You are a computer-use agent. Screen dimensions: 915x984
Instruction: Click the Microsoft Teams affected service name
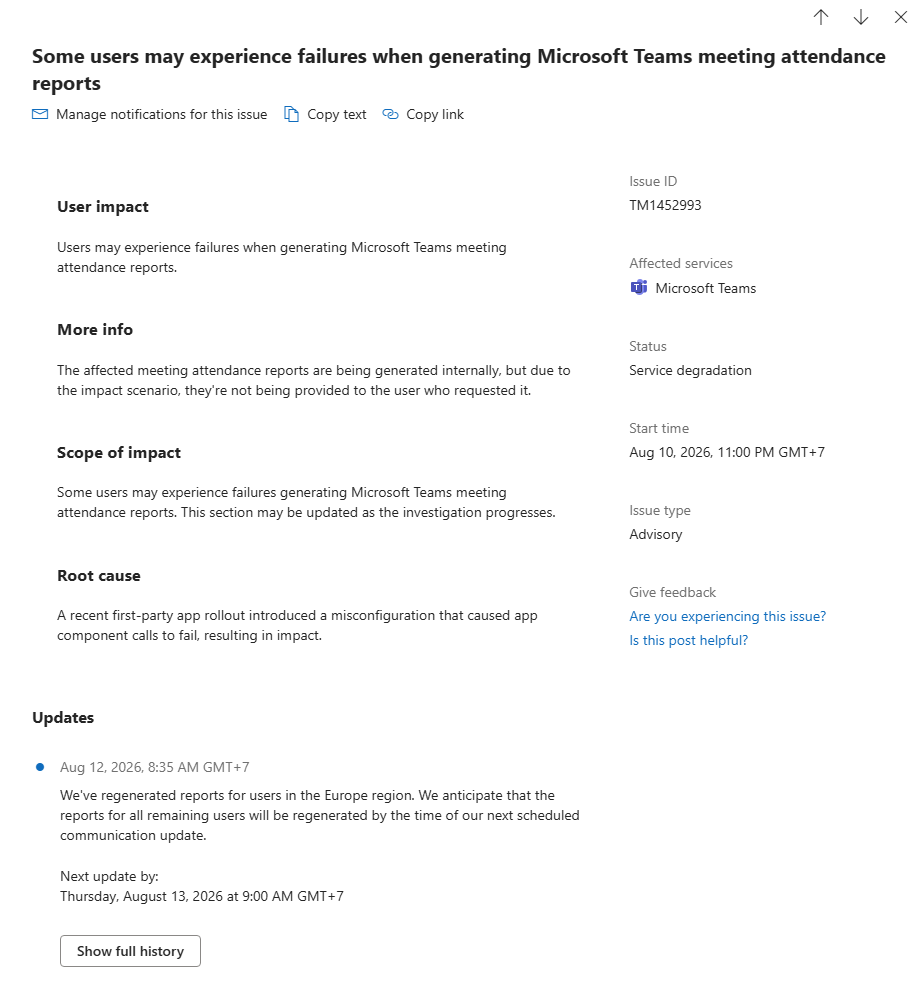click(705, 288)
